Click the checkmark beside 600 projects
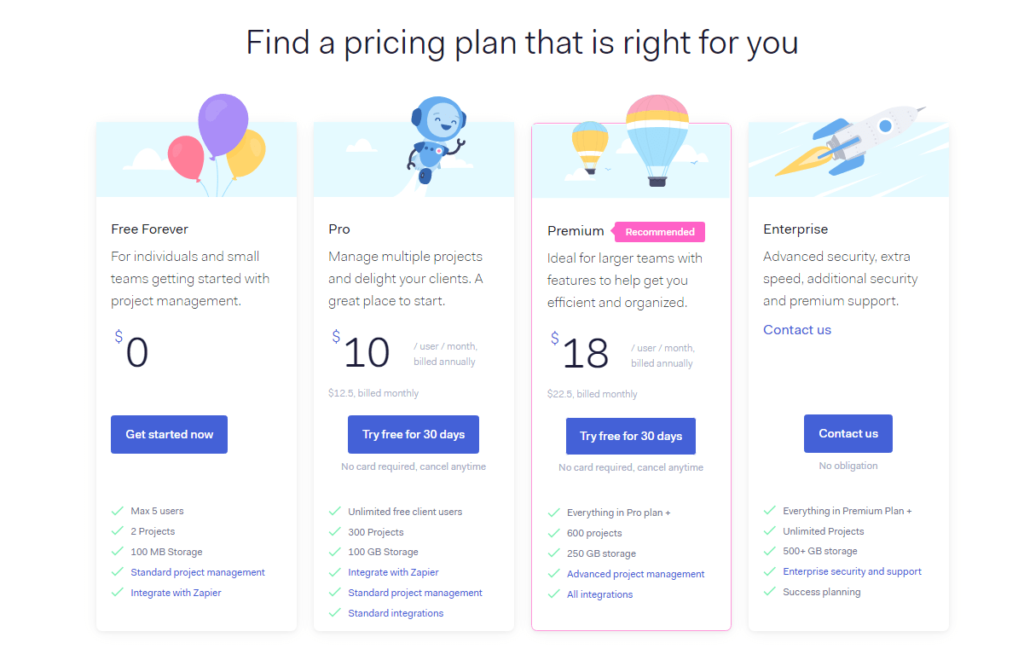The height and width of the screenshot is (672, 1024). [554, 533]
